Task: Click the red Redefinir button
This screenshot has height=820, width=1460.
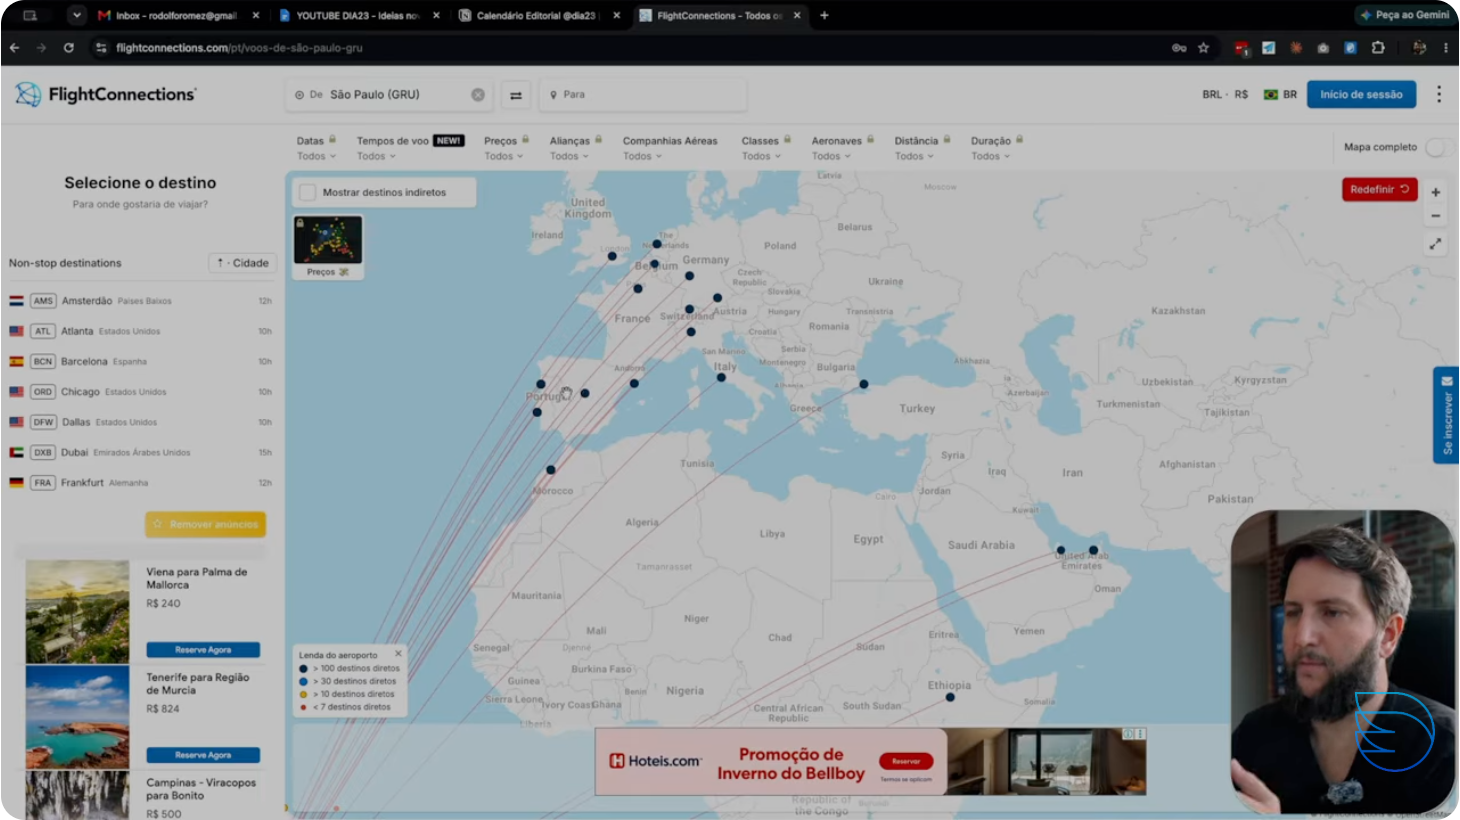Action: click(x=1379, y=189)
